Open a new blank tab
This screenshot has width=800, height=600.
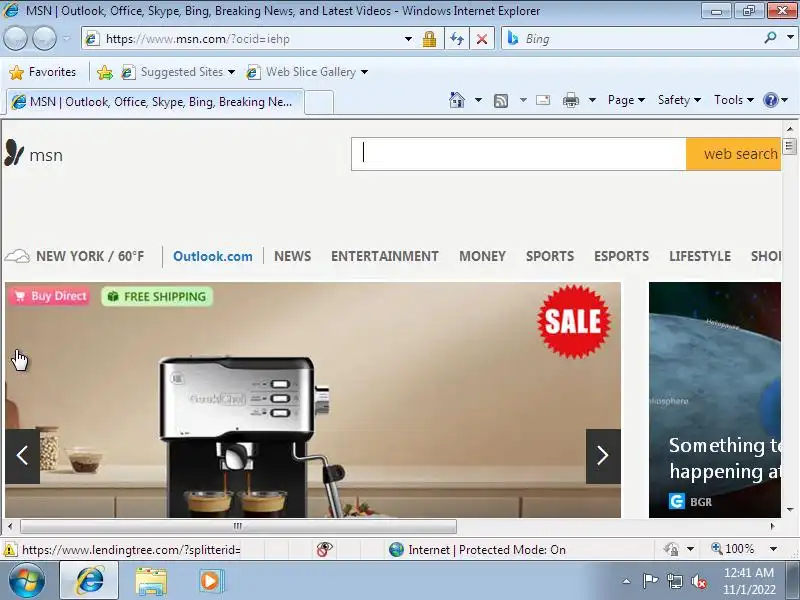click(319, 102)
